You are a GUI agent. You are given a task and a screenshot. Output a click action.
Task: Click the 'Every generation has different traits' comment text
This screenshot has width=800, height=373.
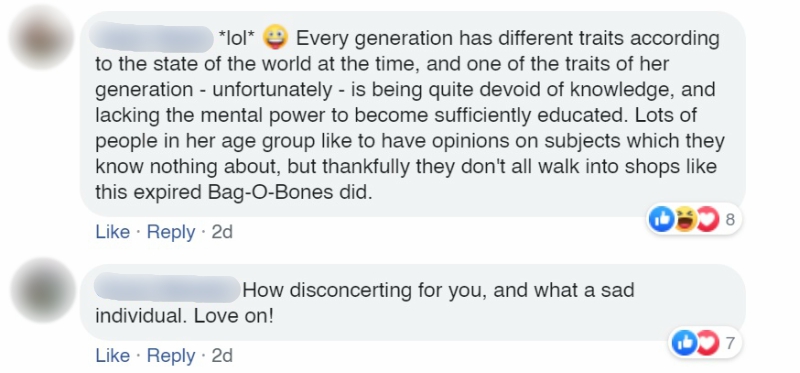[x=410, y=115]
